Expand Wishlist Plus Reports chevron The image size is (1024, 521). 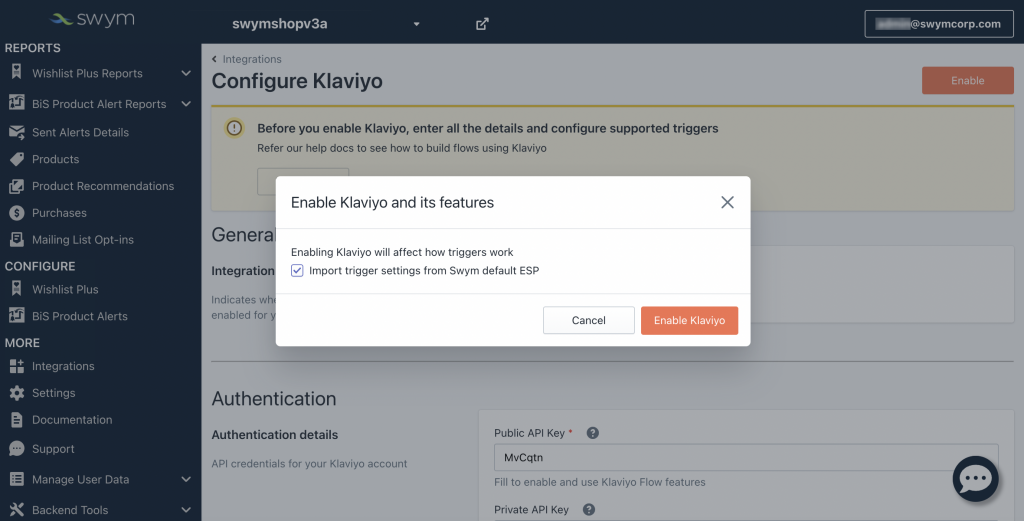[x=186, y=73]
